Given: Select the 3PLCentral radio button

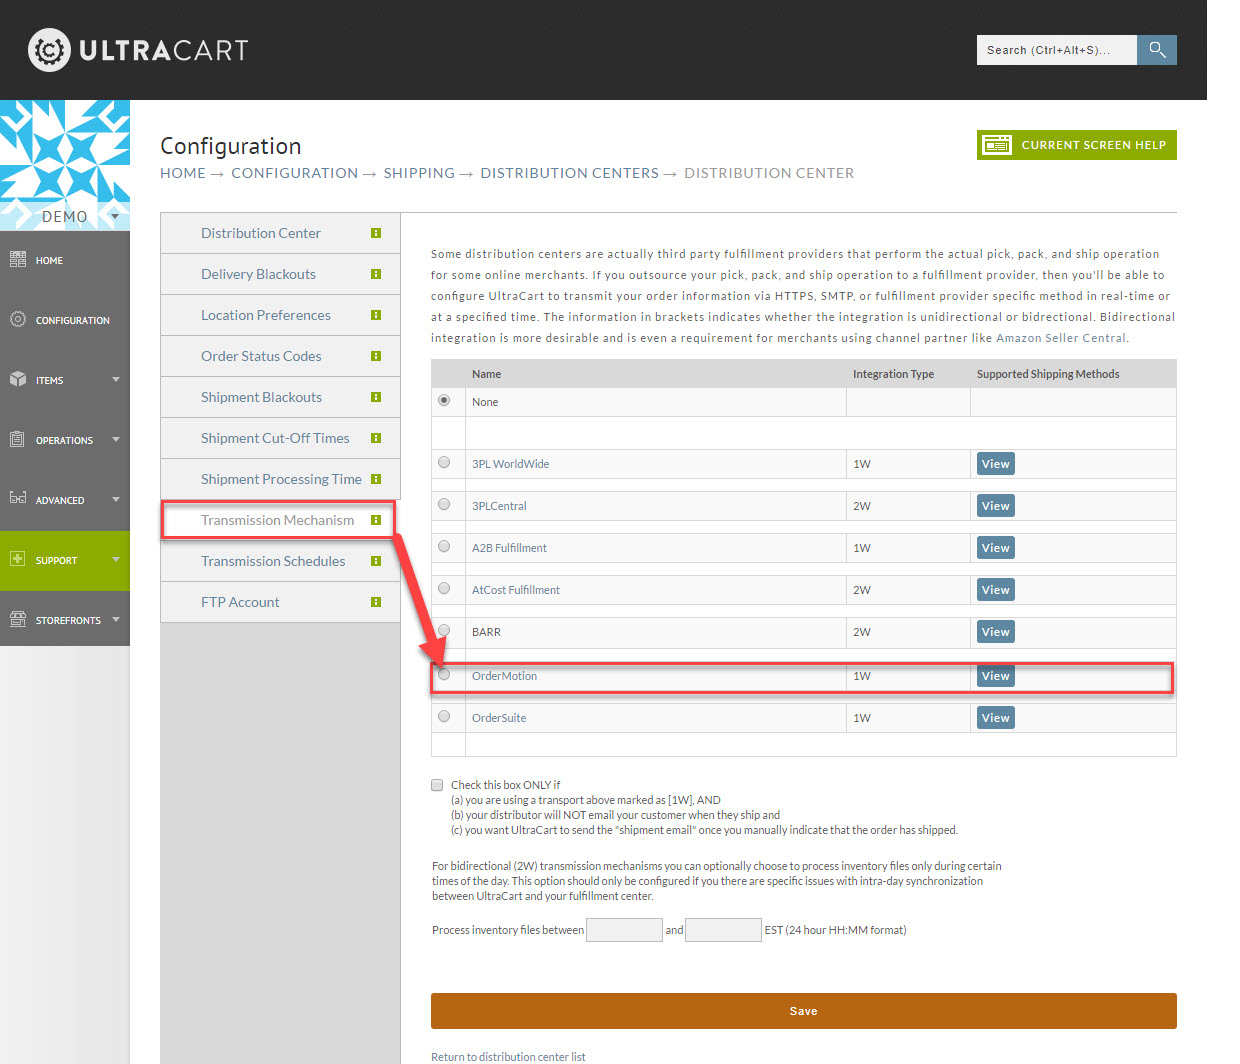Looking at the screenshot, I should tap(444, 504).
